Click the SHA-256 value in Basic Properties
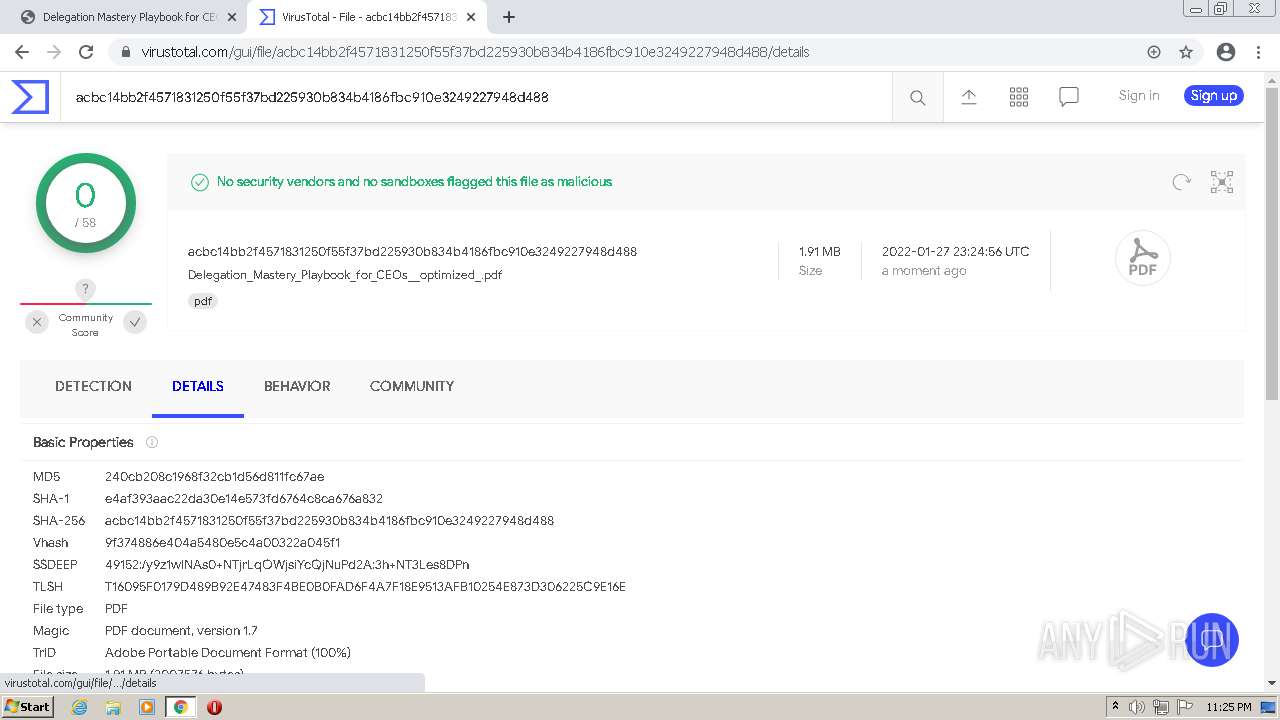The height and width of the screenshot is (720, 1280). [329, 521]
